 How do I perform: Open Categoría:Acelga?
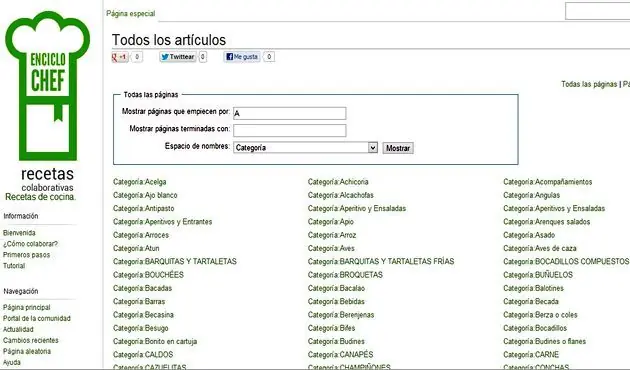[139, 182]
